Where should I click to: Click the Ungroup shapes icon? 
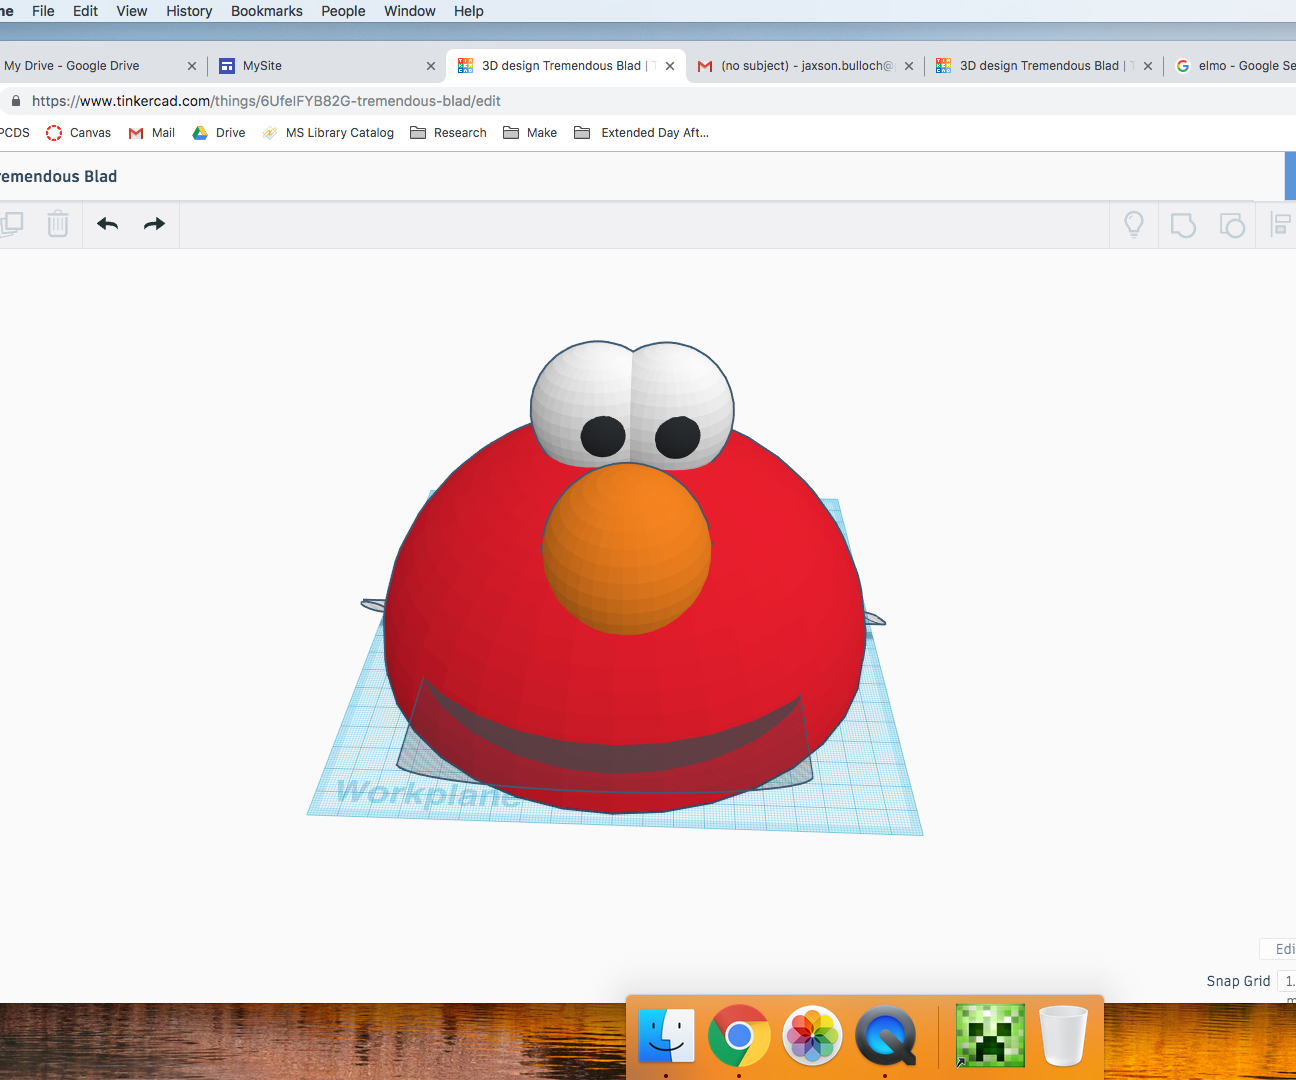point(1232,224)
